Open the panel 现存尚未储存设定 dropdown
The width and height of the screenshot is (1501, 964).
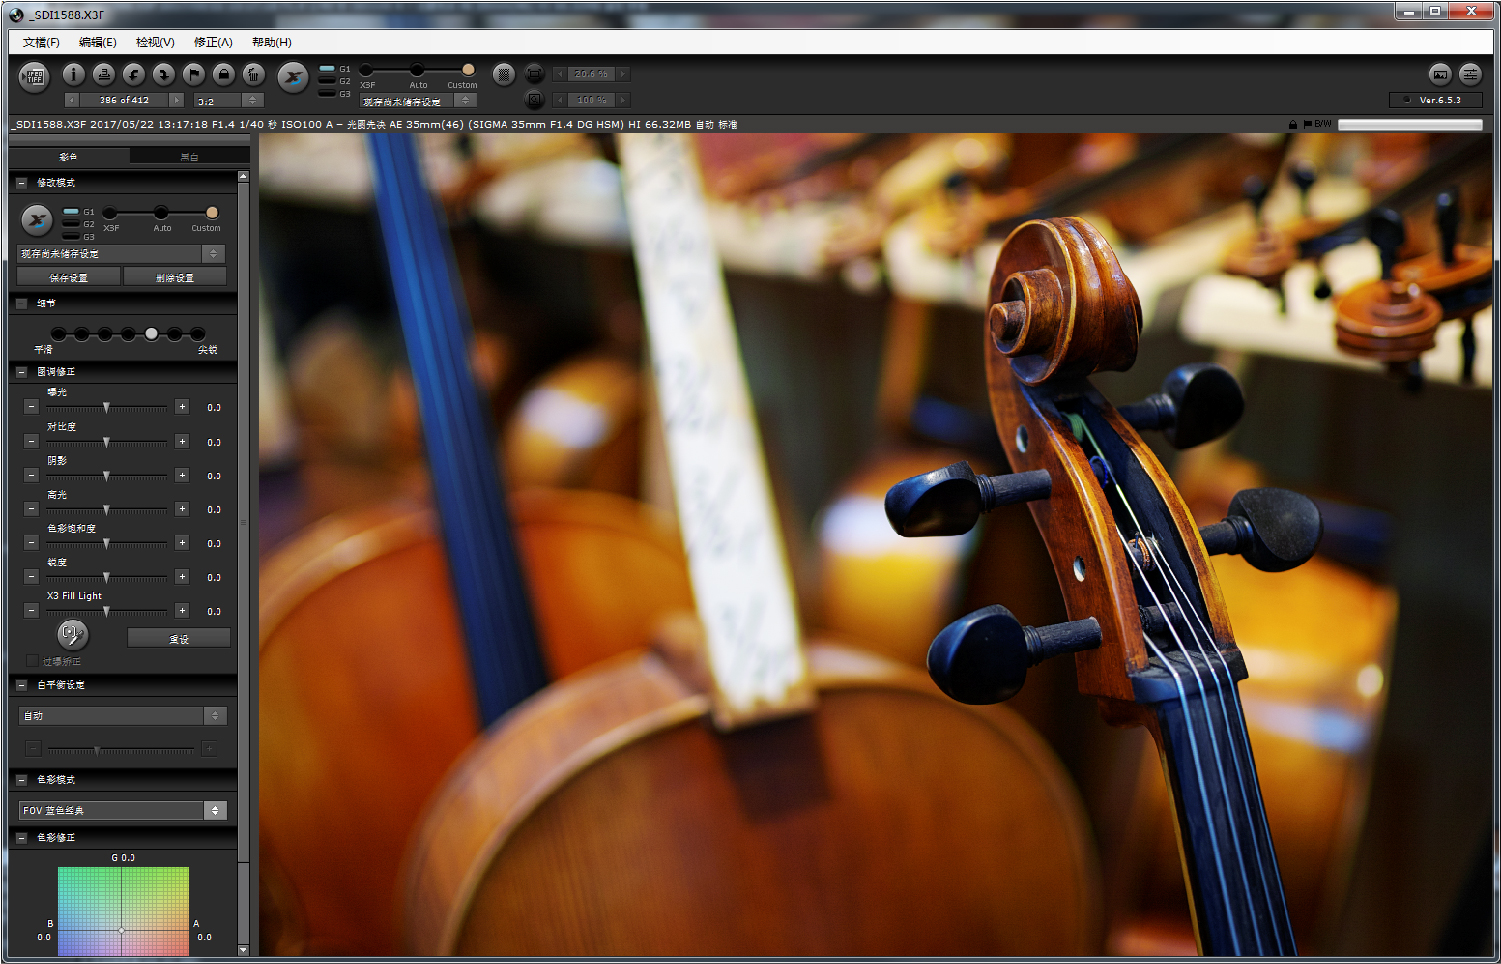[121, 254]
